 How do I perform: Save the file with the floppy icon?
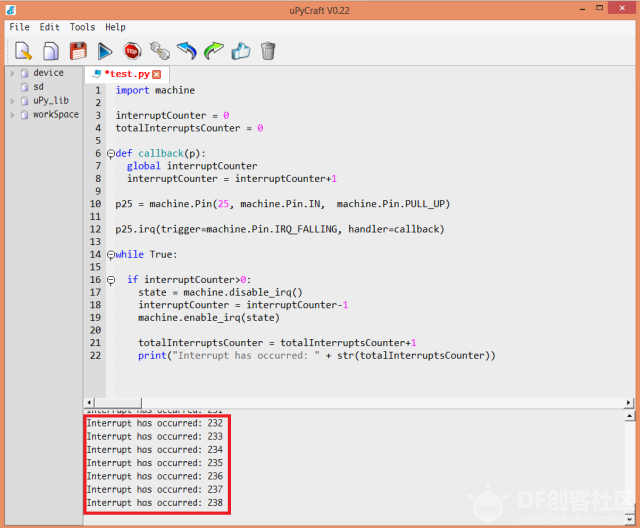[78, 51]
